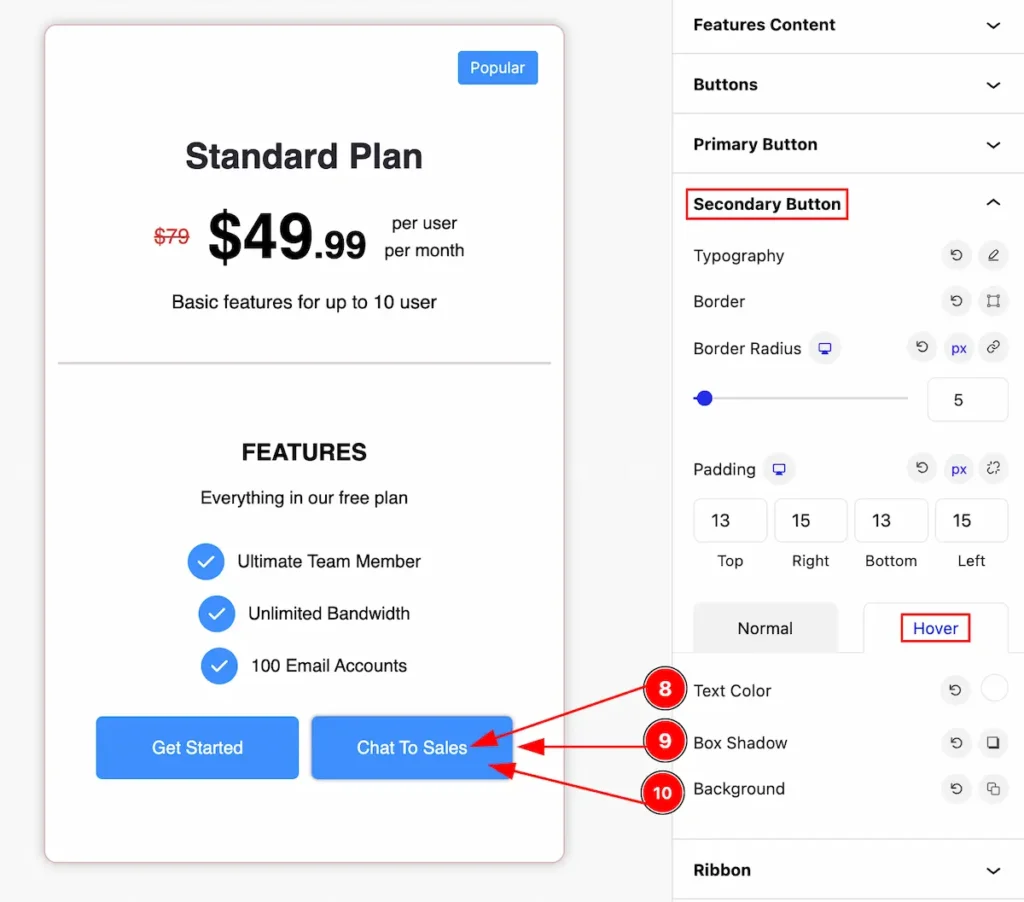
Task: Select 'Everything in our free plan' text
Action: pyautogui.click(x=304, y=498)
